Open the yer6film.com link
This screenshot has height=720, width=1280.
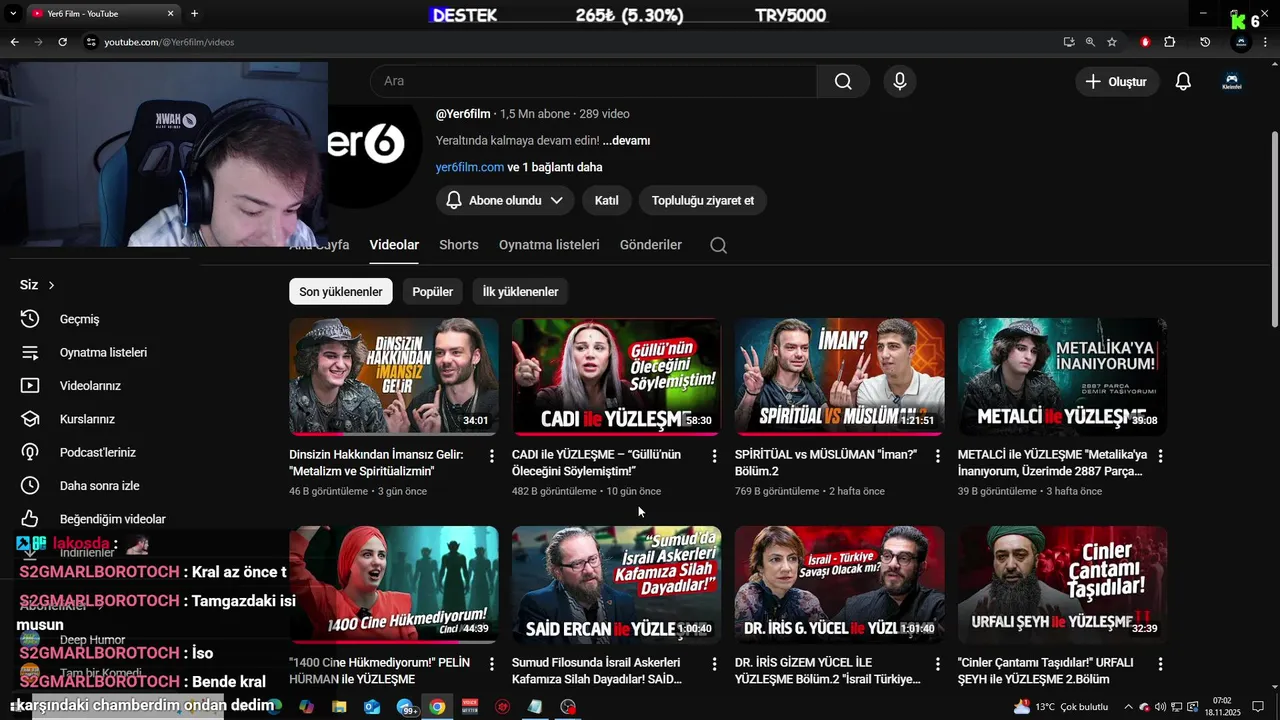470,167
